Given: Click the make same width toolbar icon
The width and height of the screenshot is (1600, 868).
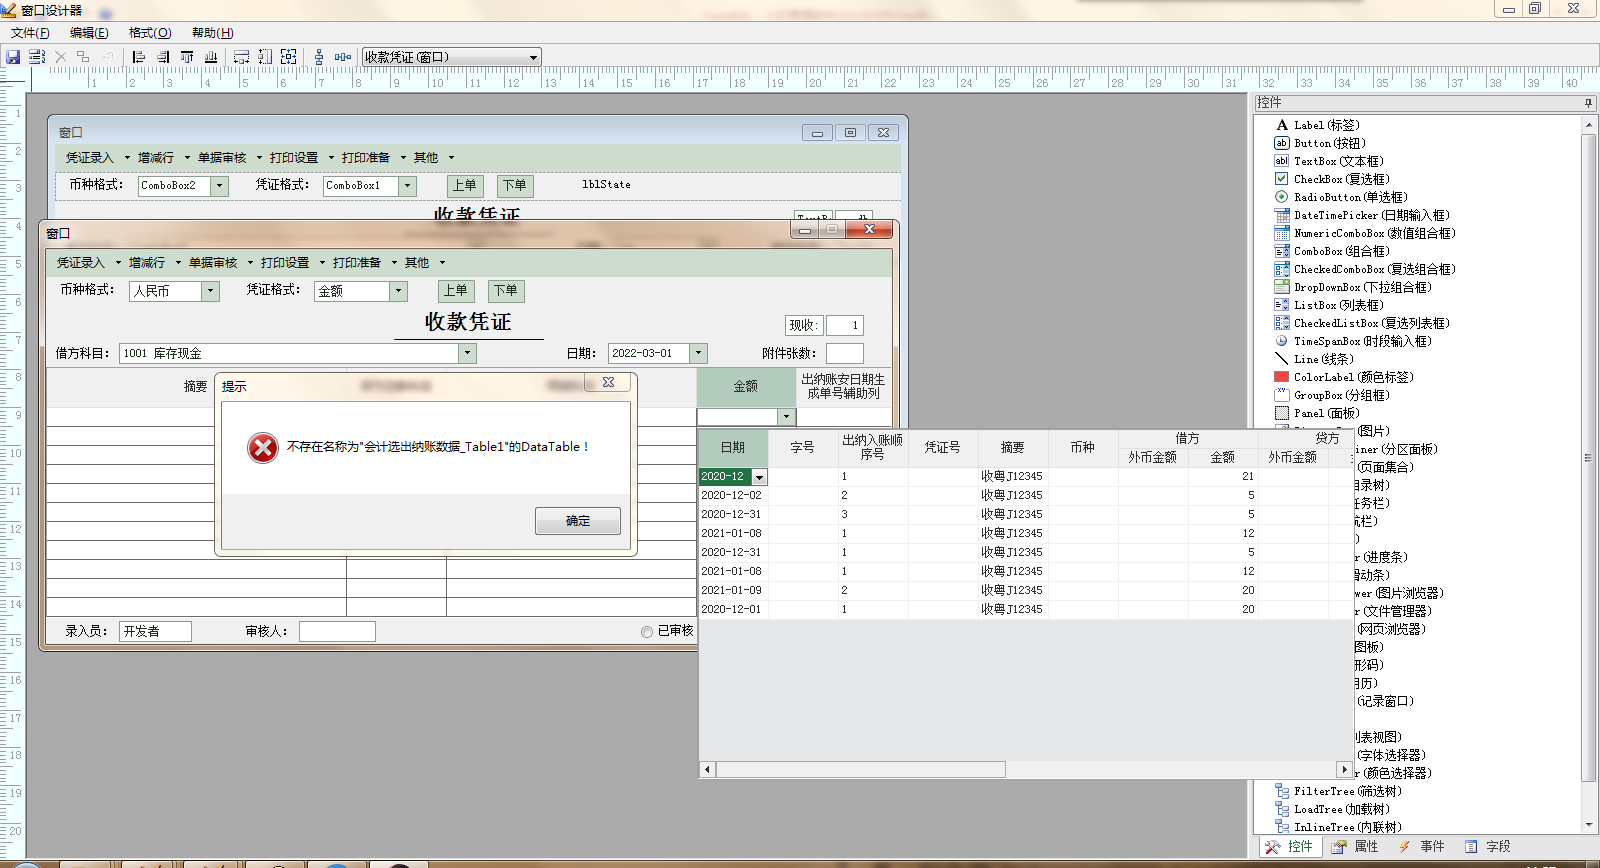Looking at the screenshot, I should click(x=241, y=57).
